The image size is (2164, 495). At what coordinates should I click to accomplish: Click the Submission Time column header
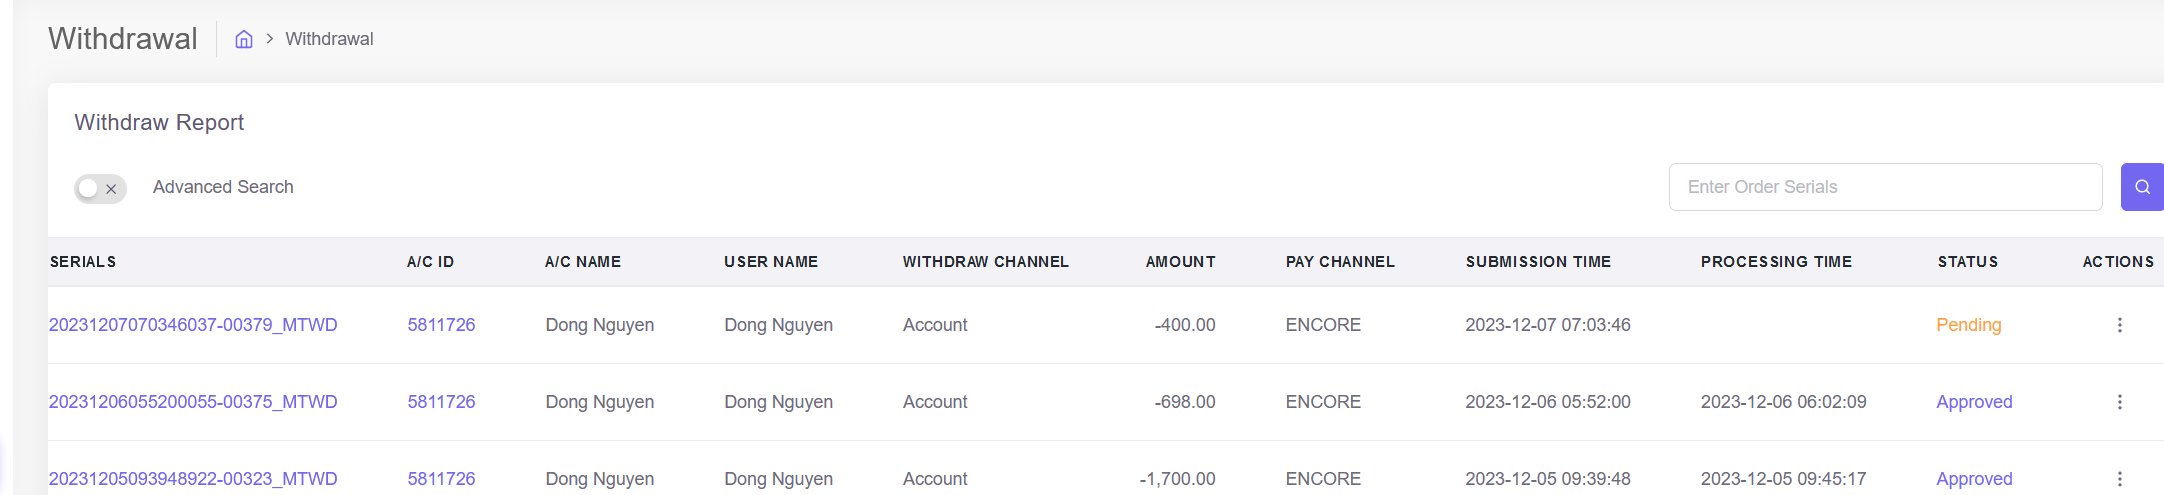1538,262
